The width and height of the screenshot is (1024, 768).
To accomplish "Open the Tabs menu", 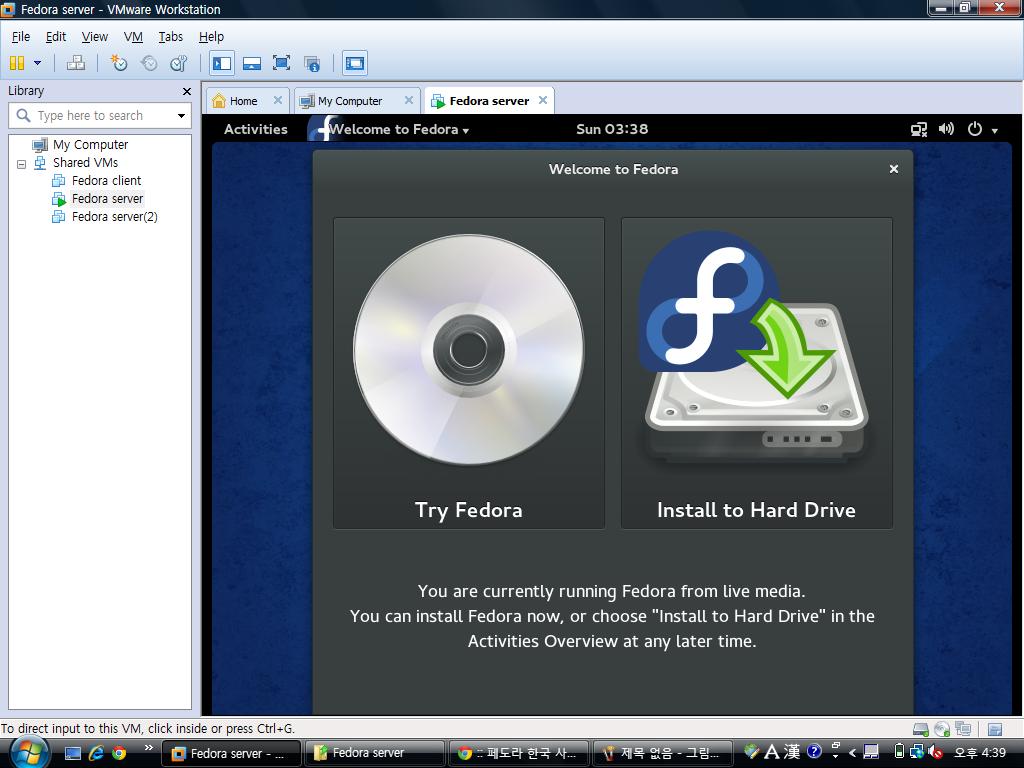I will point(170,37).
